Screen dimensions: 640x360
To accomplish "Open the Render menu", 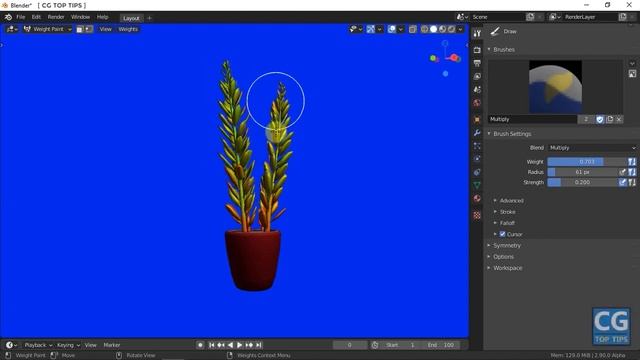I will point(56,17).
